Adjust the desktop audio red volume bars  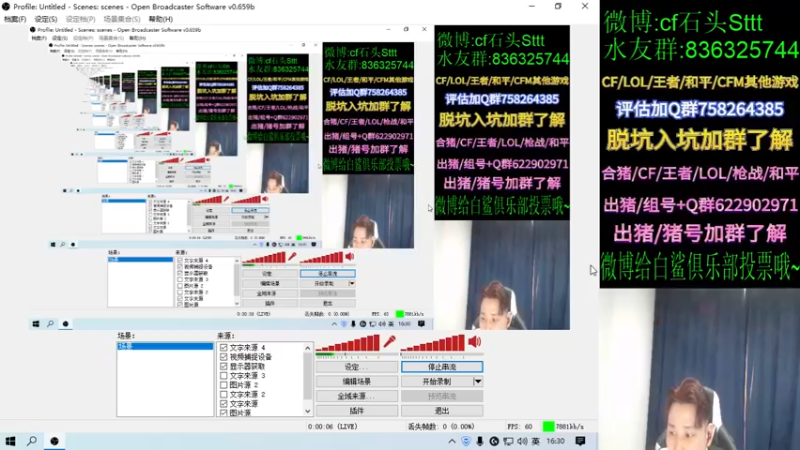pos(433,343)
